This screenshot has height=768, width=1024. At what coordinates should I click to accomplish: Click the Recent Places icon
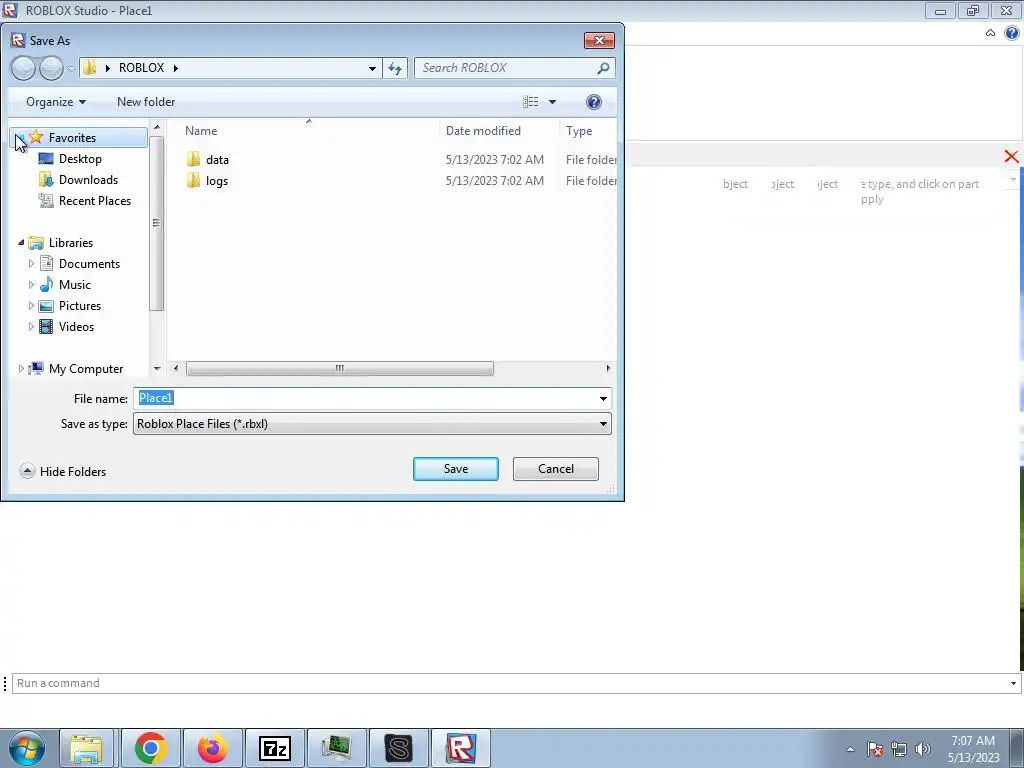click(x=46, y=200)
